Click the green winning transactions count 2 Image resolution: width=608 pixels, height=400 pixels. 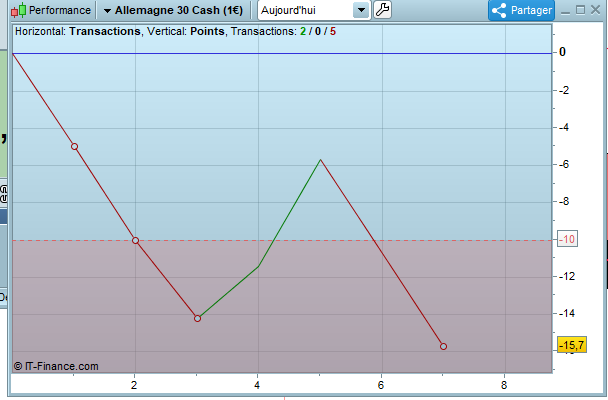[303, 31]
